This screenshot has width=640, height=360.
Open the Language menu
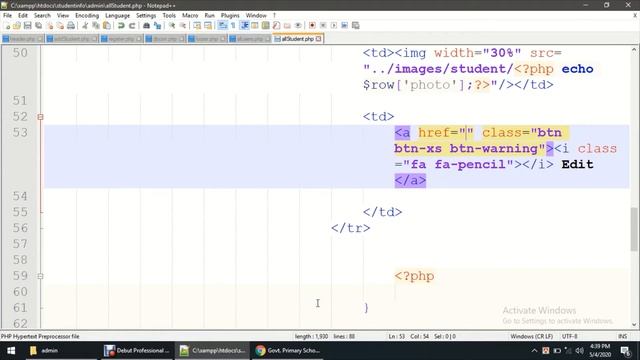click(x=117, y=16)
